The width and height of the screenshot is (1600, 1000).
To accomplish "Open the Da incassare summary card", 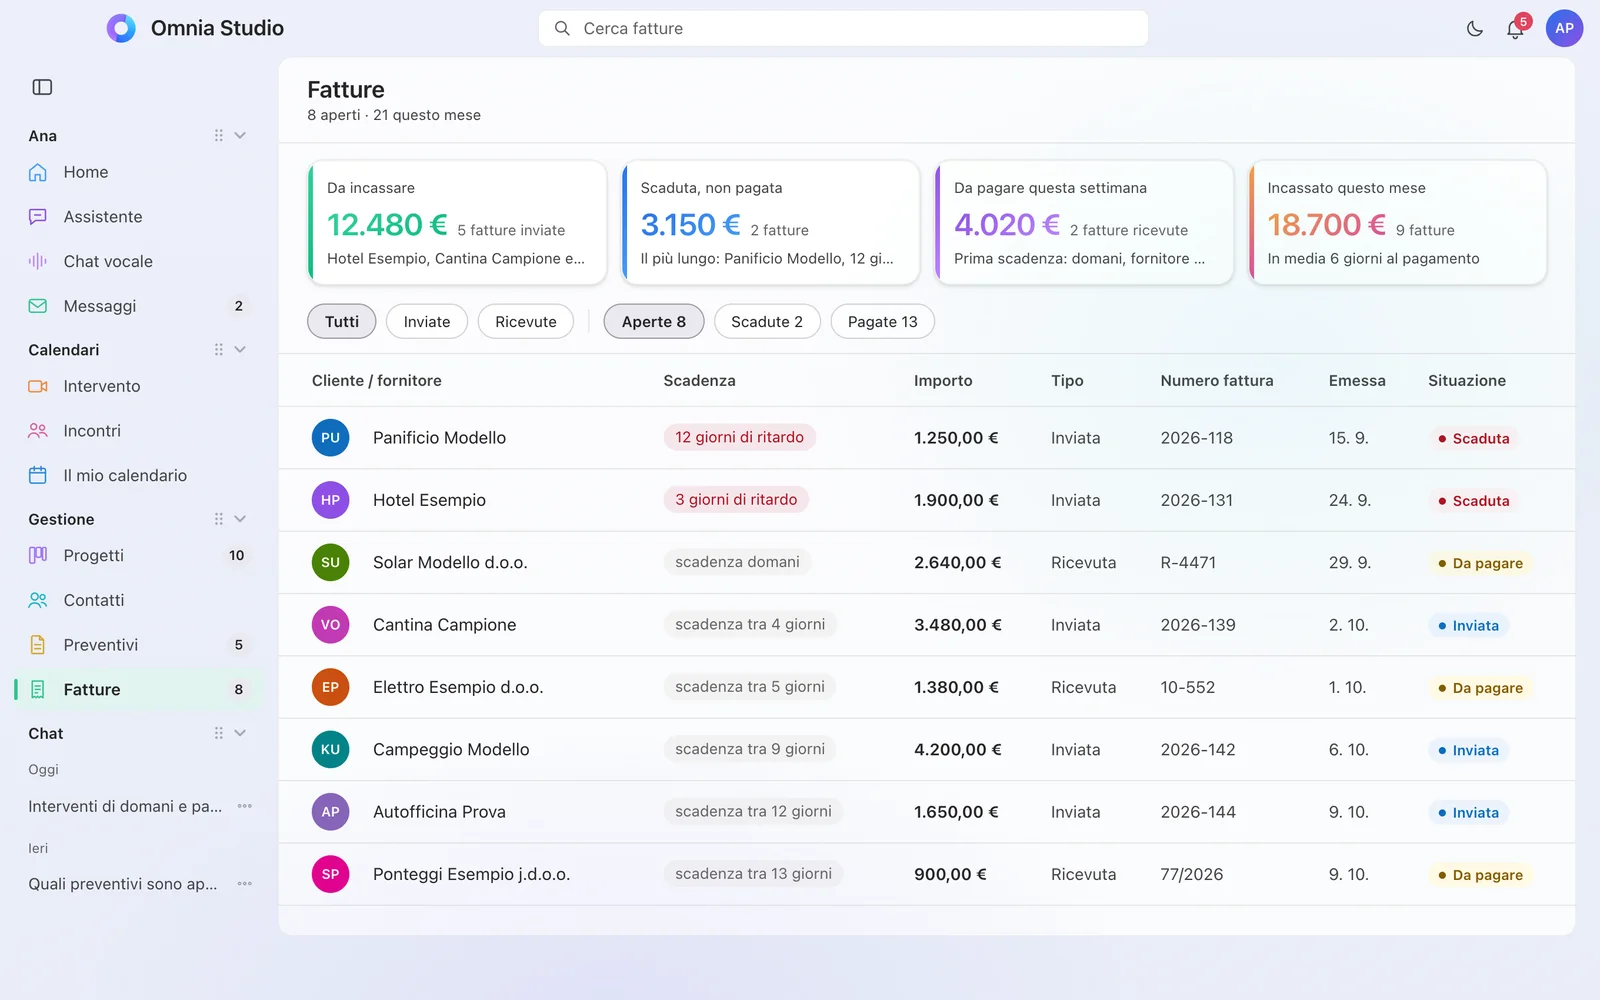I will tap(457, 222).
